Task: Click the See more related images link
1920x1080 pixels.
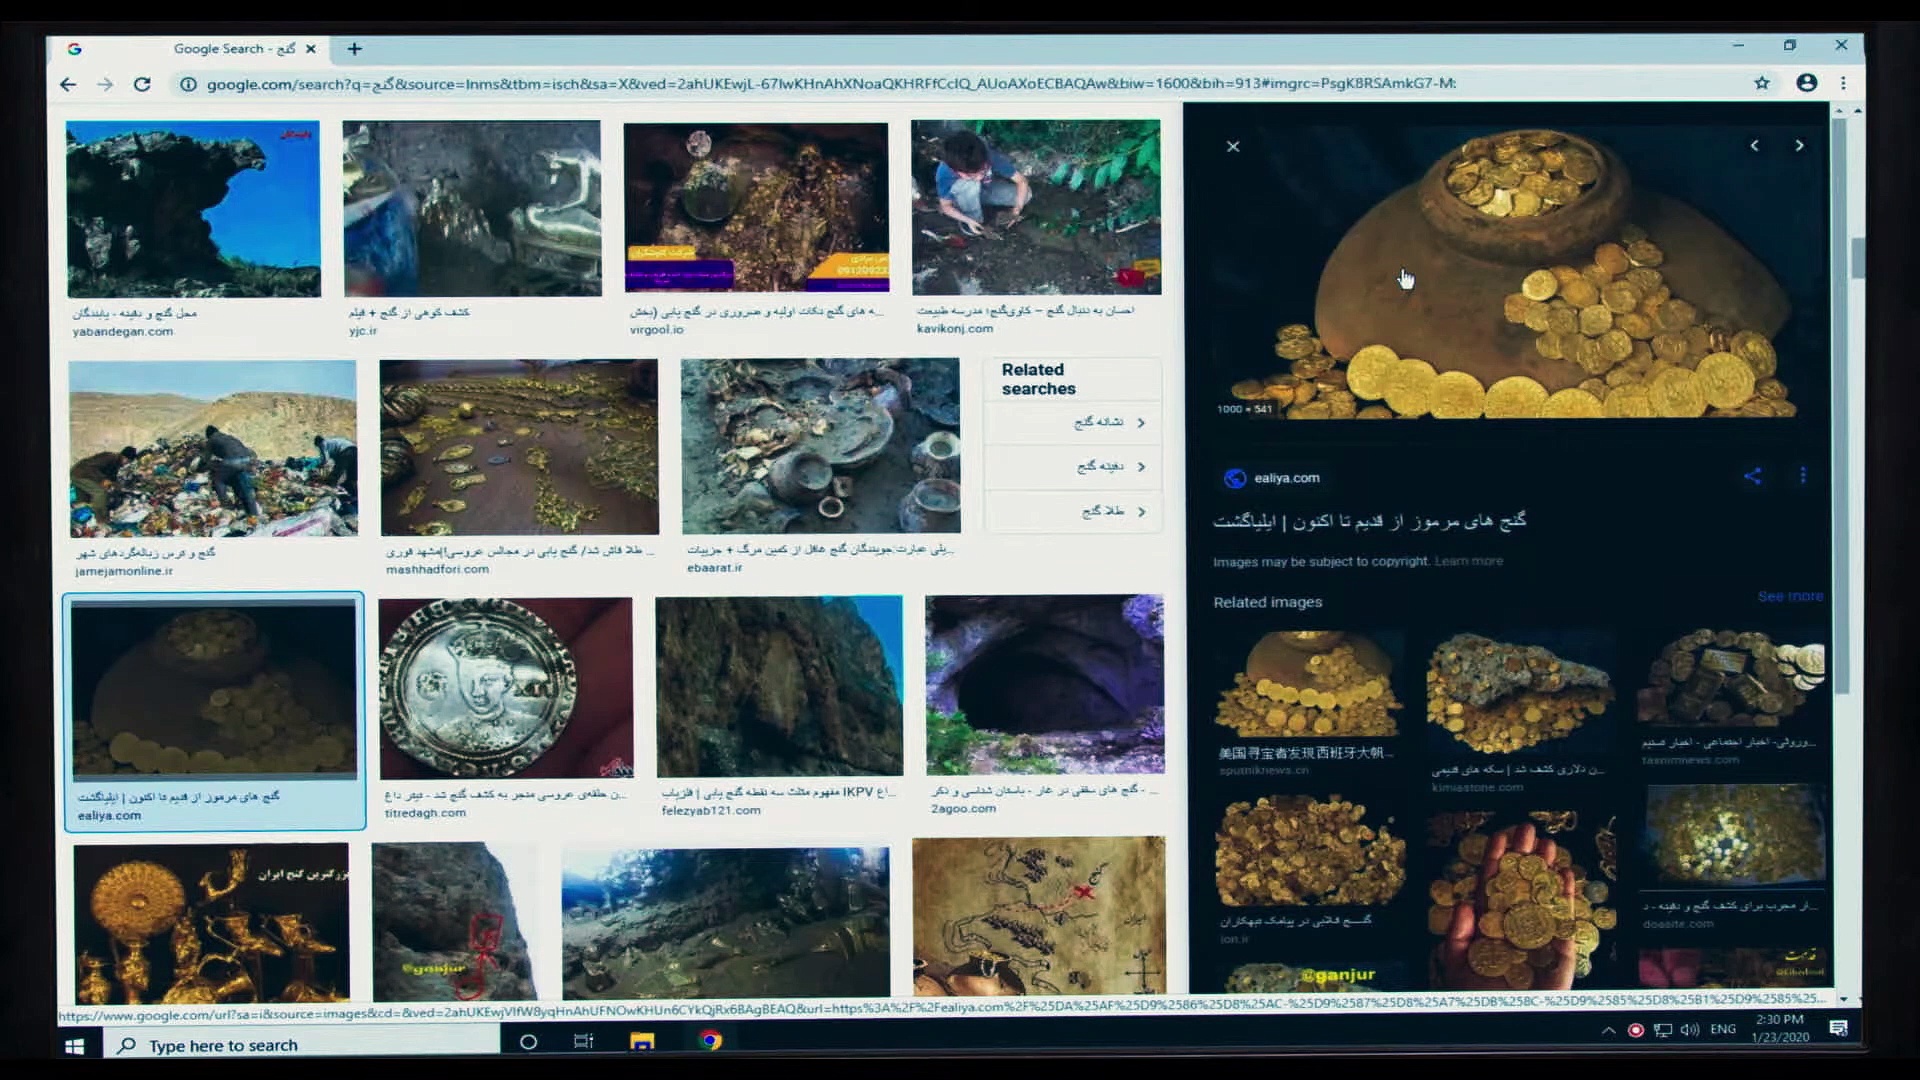Action: pos(1789,596)
